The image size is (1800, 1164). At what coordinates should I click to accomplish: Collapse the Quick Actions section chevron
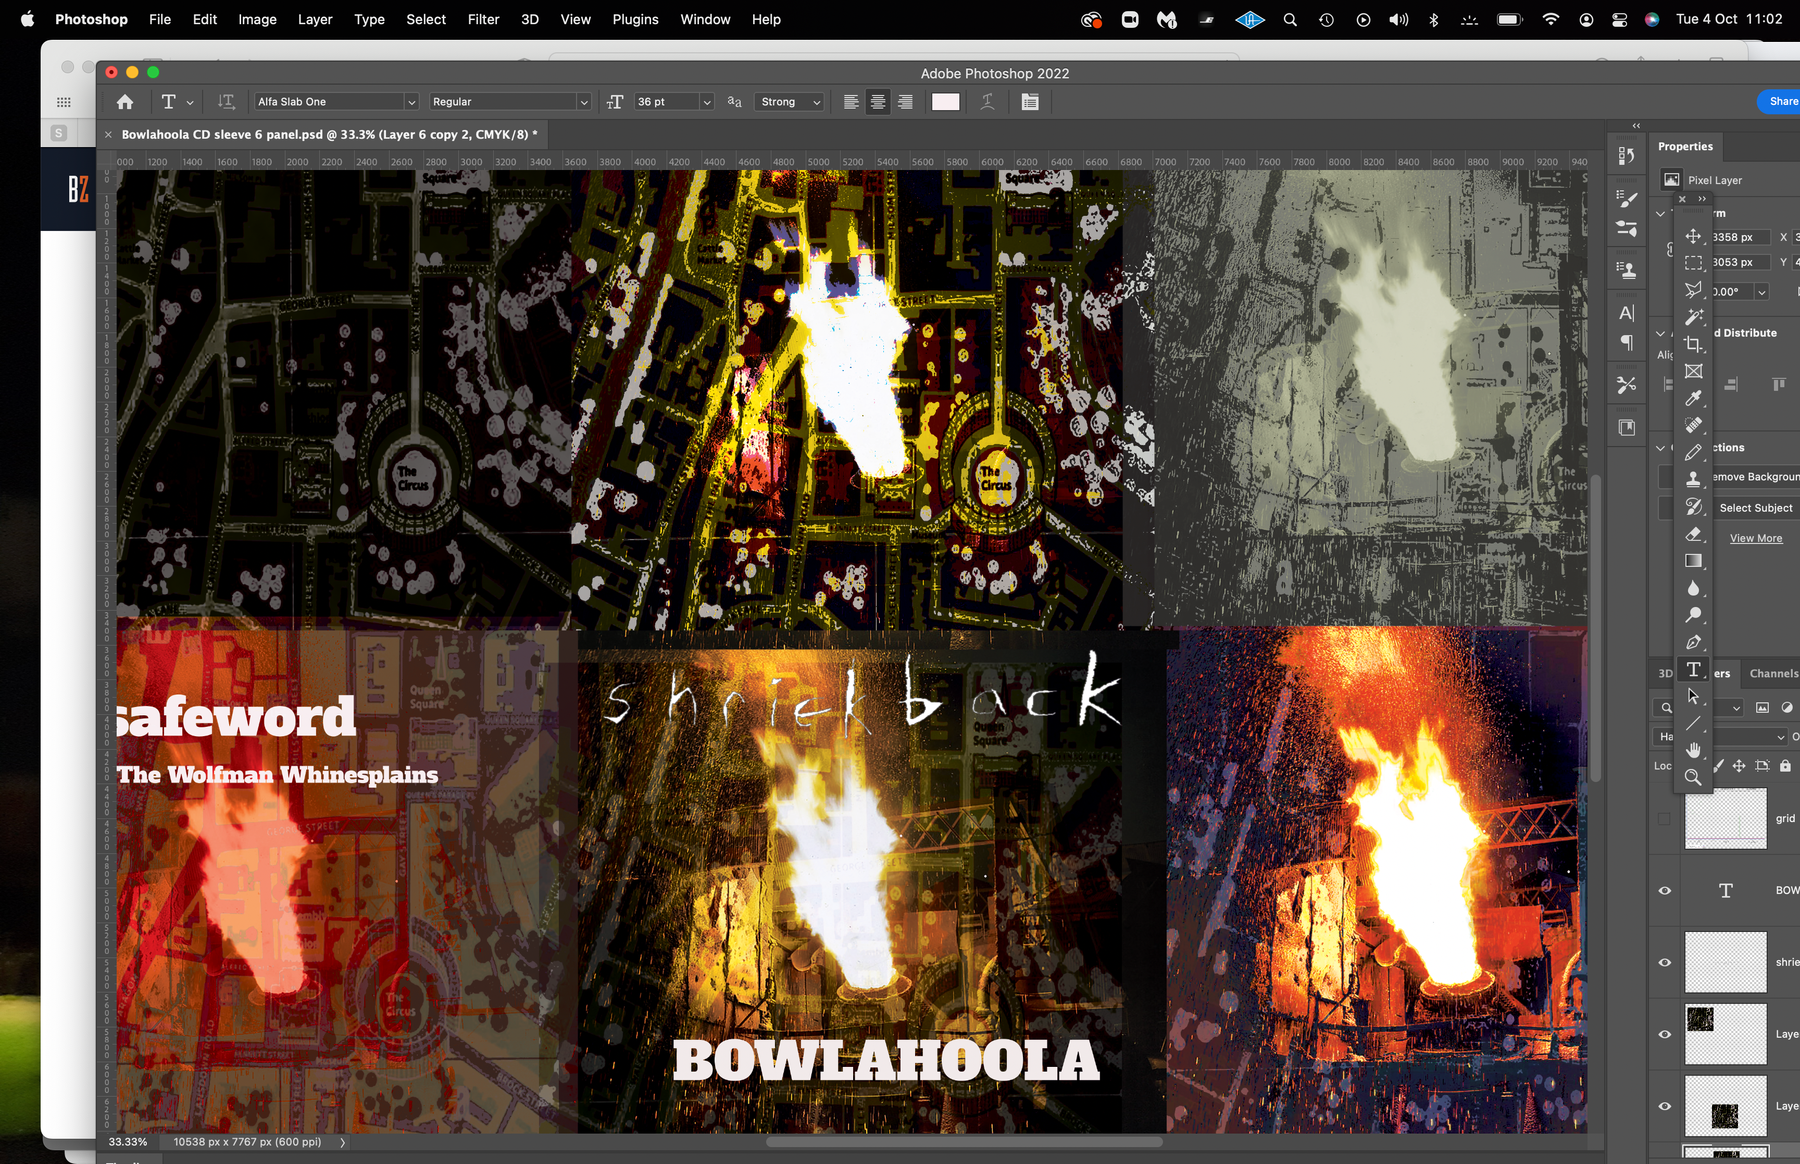(x=1661, y=448)
